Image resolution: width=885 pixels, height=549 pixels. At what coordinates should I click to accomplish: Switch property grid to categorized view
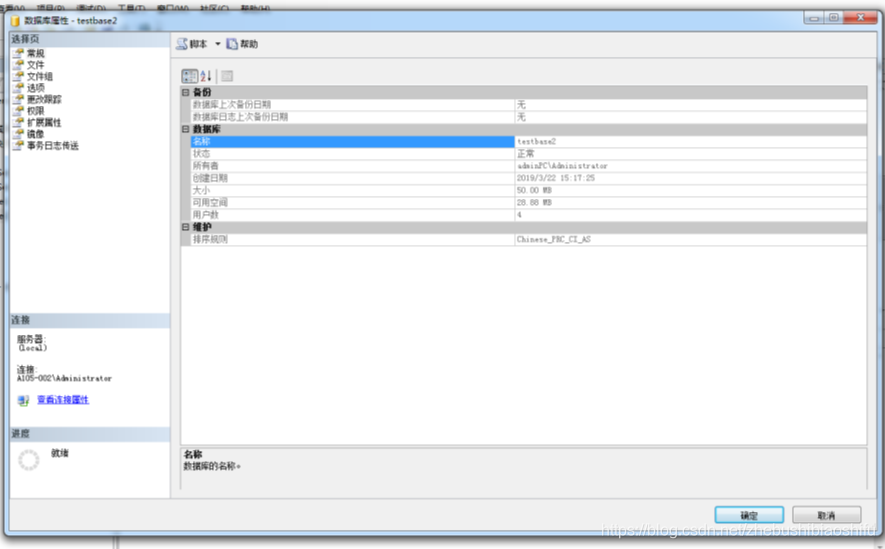190,76
